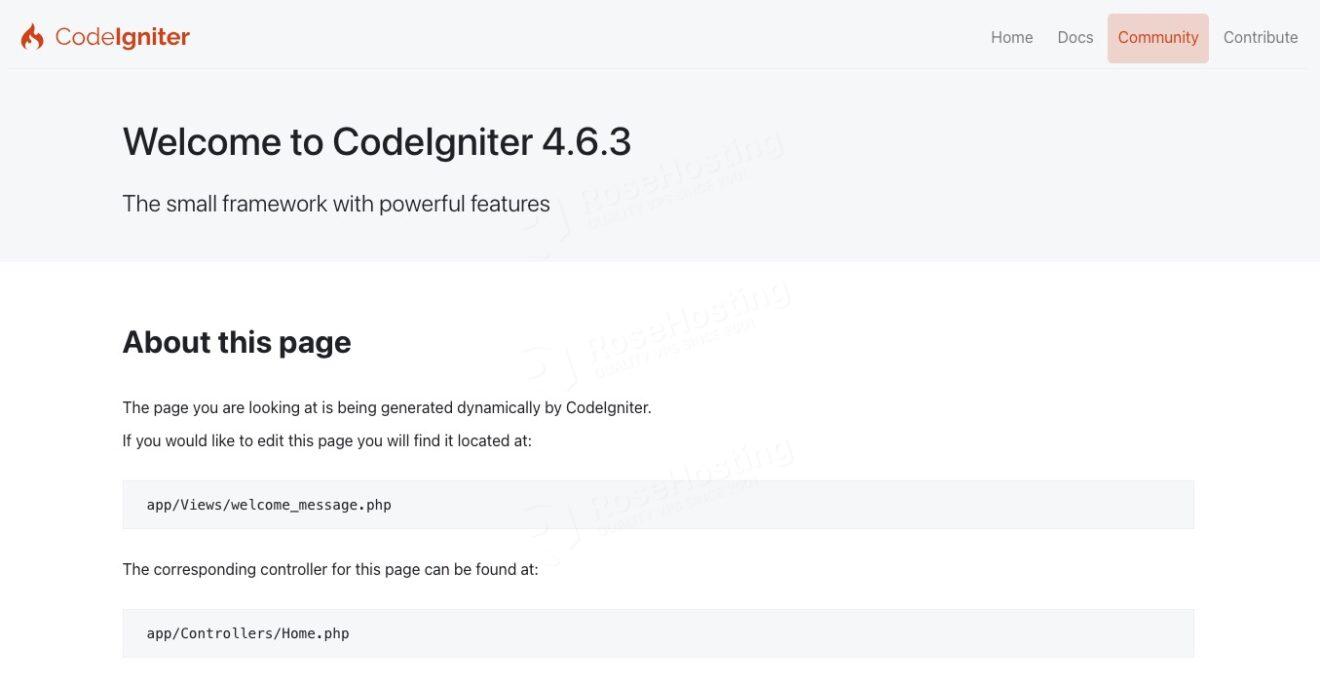Image resolution: width=1320 pixels, height=685 pixels.
Task: Click the app/Controllers path text inside code box
Action: pyautogui.click(x=247, y=633)
